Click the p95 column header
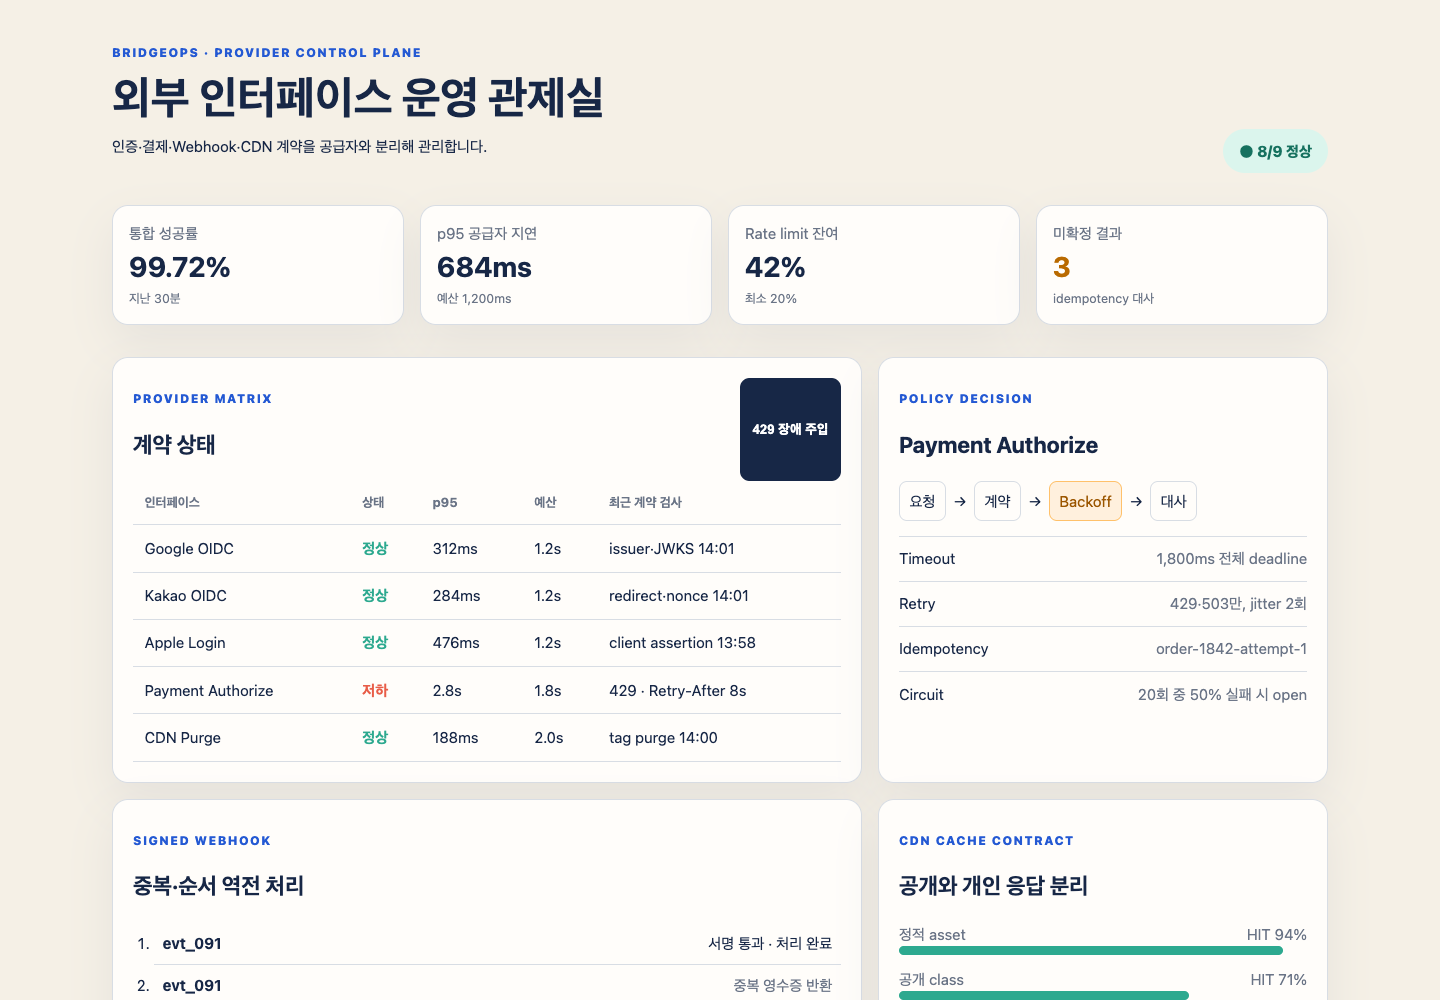The width and height of the screenshot is (1440, 1000). 445,502
